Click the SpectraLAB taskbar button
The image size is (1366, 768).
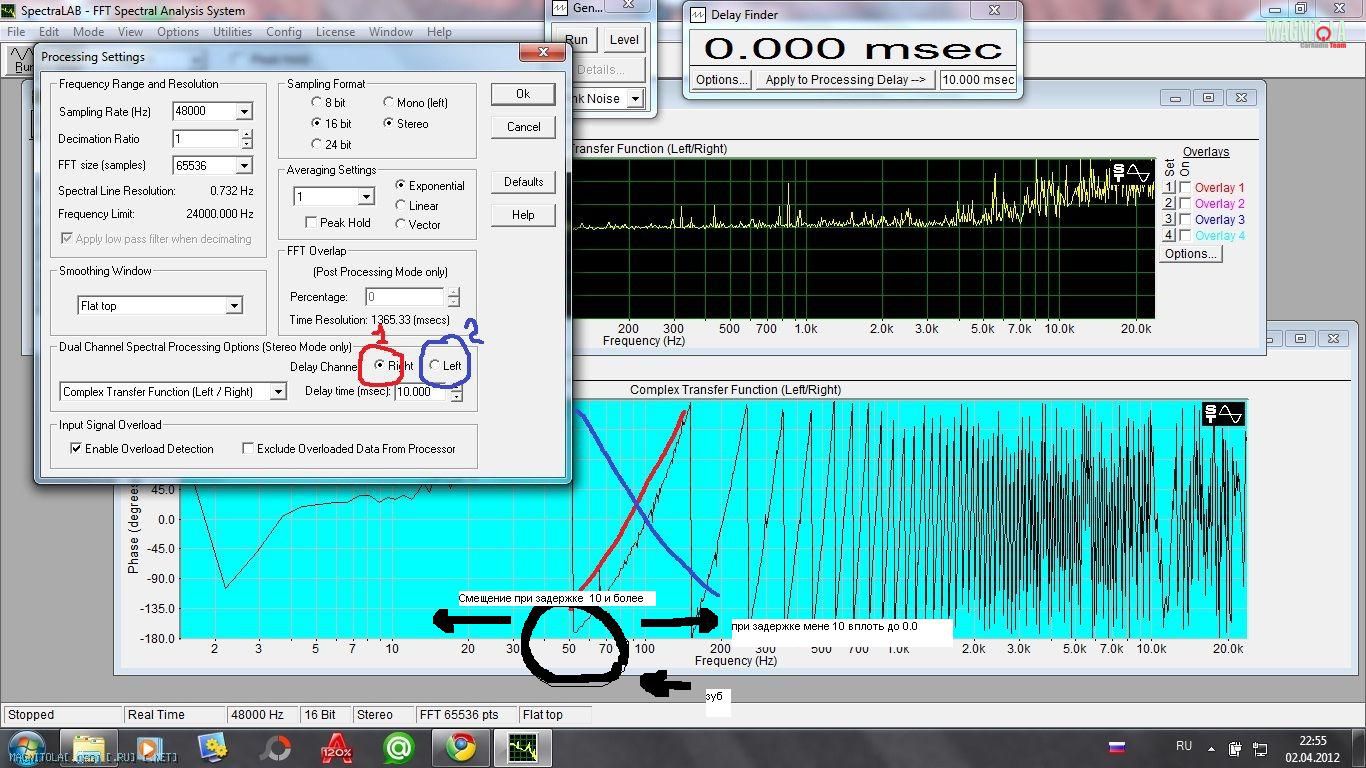523,748
